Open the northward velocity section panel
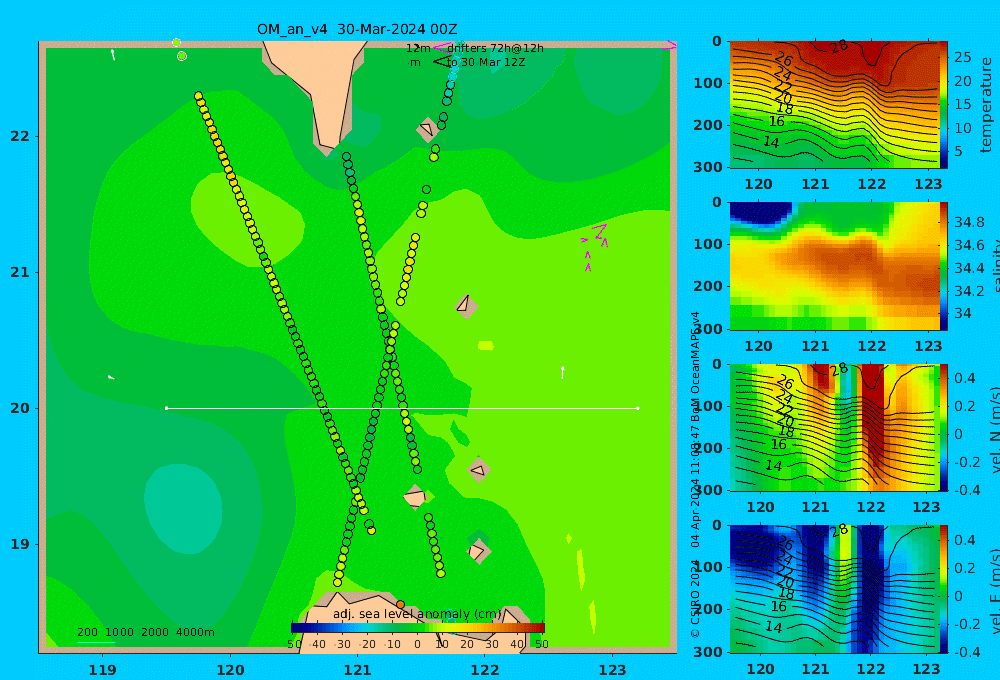 click(x=835, y=427)
